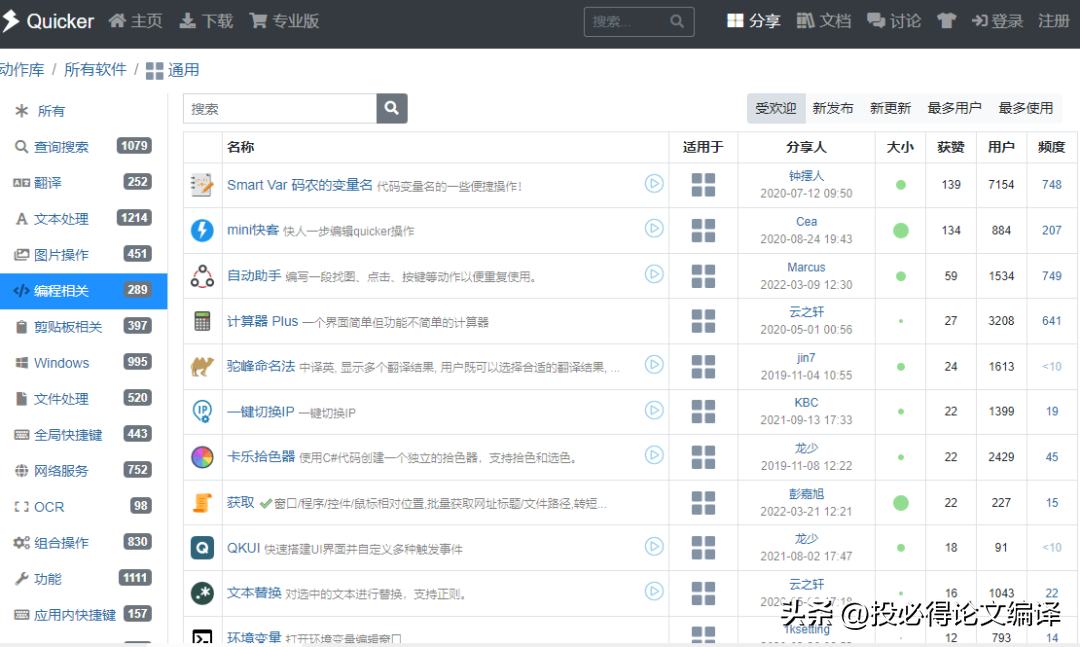Play the Smart Var preview video

coord(654,183)
